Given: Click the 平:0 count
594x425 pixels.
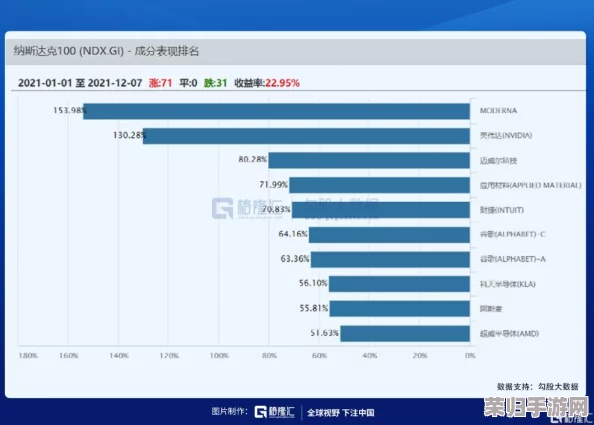Looking at the screenshot, I should [188, 83].
